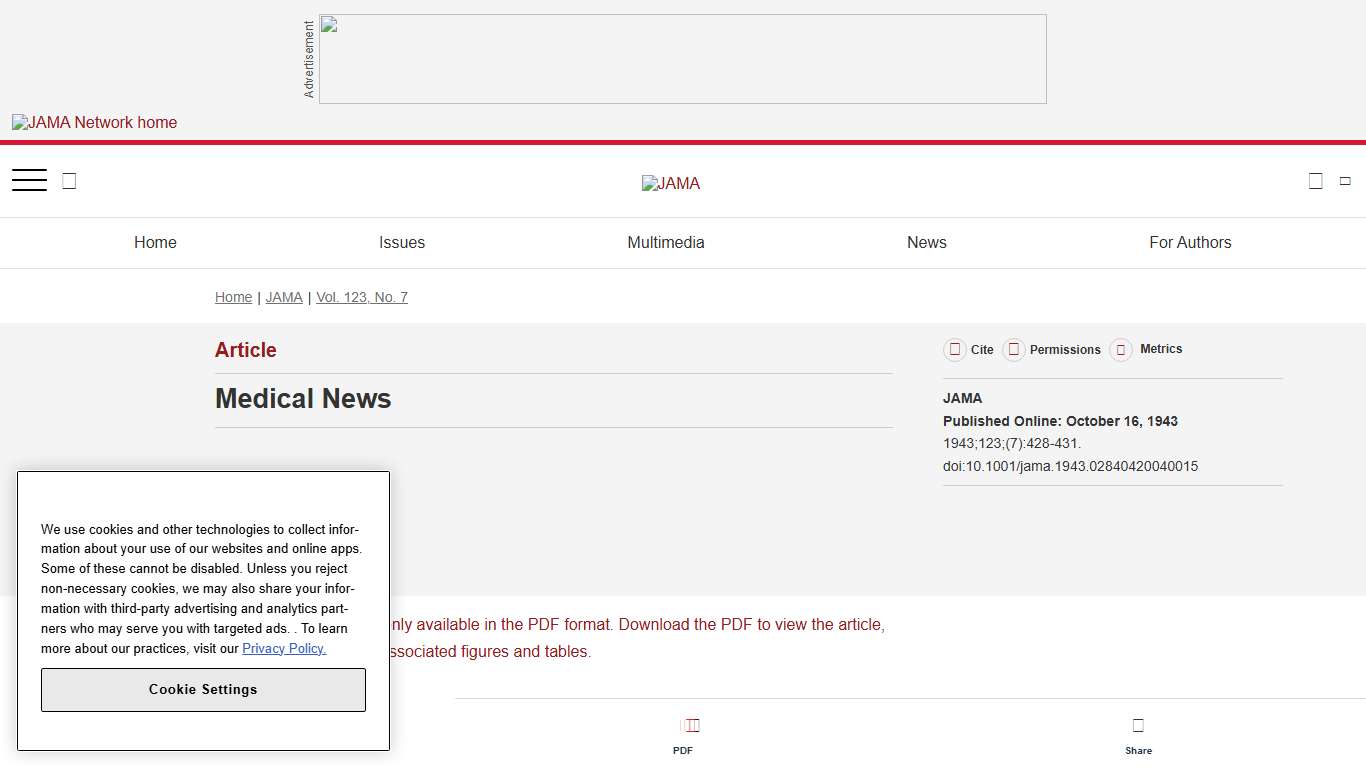Viewport: 1366px width, 768px height.
Task: Open the hamburger navigation menu
Action: pyautogui.click(x=29, y=179)
